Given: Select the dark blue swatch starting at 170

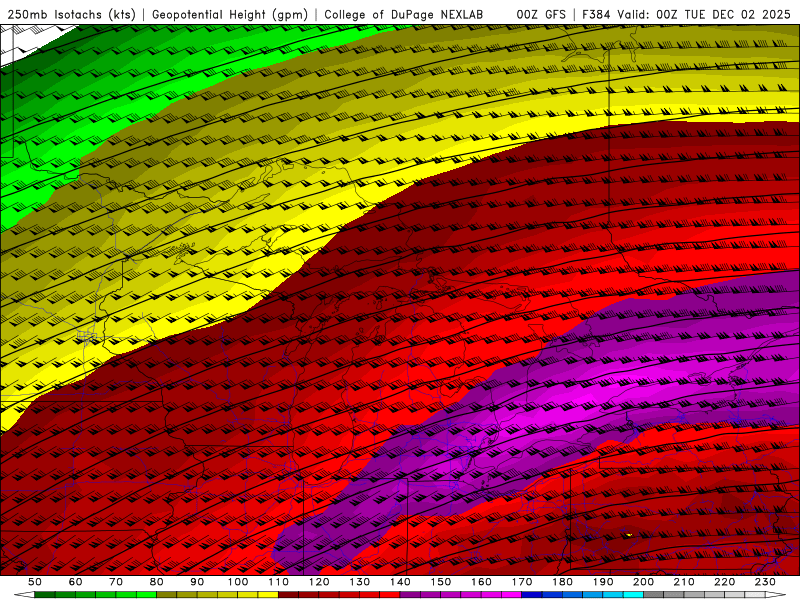Looking at the screenshot, I should tap(532, 595).
